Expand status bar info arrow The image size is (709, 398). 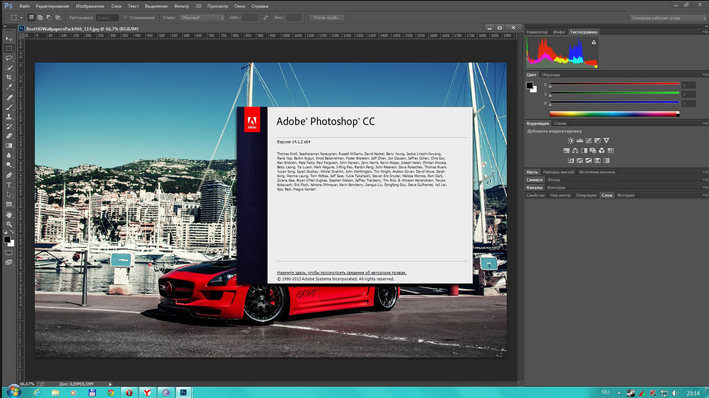point(110,384)
